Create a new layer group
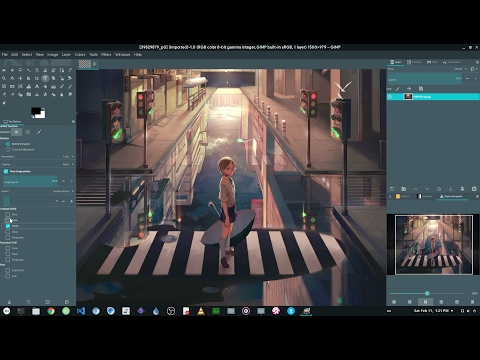This screenshot has width=480, height=360. point(404,189)
